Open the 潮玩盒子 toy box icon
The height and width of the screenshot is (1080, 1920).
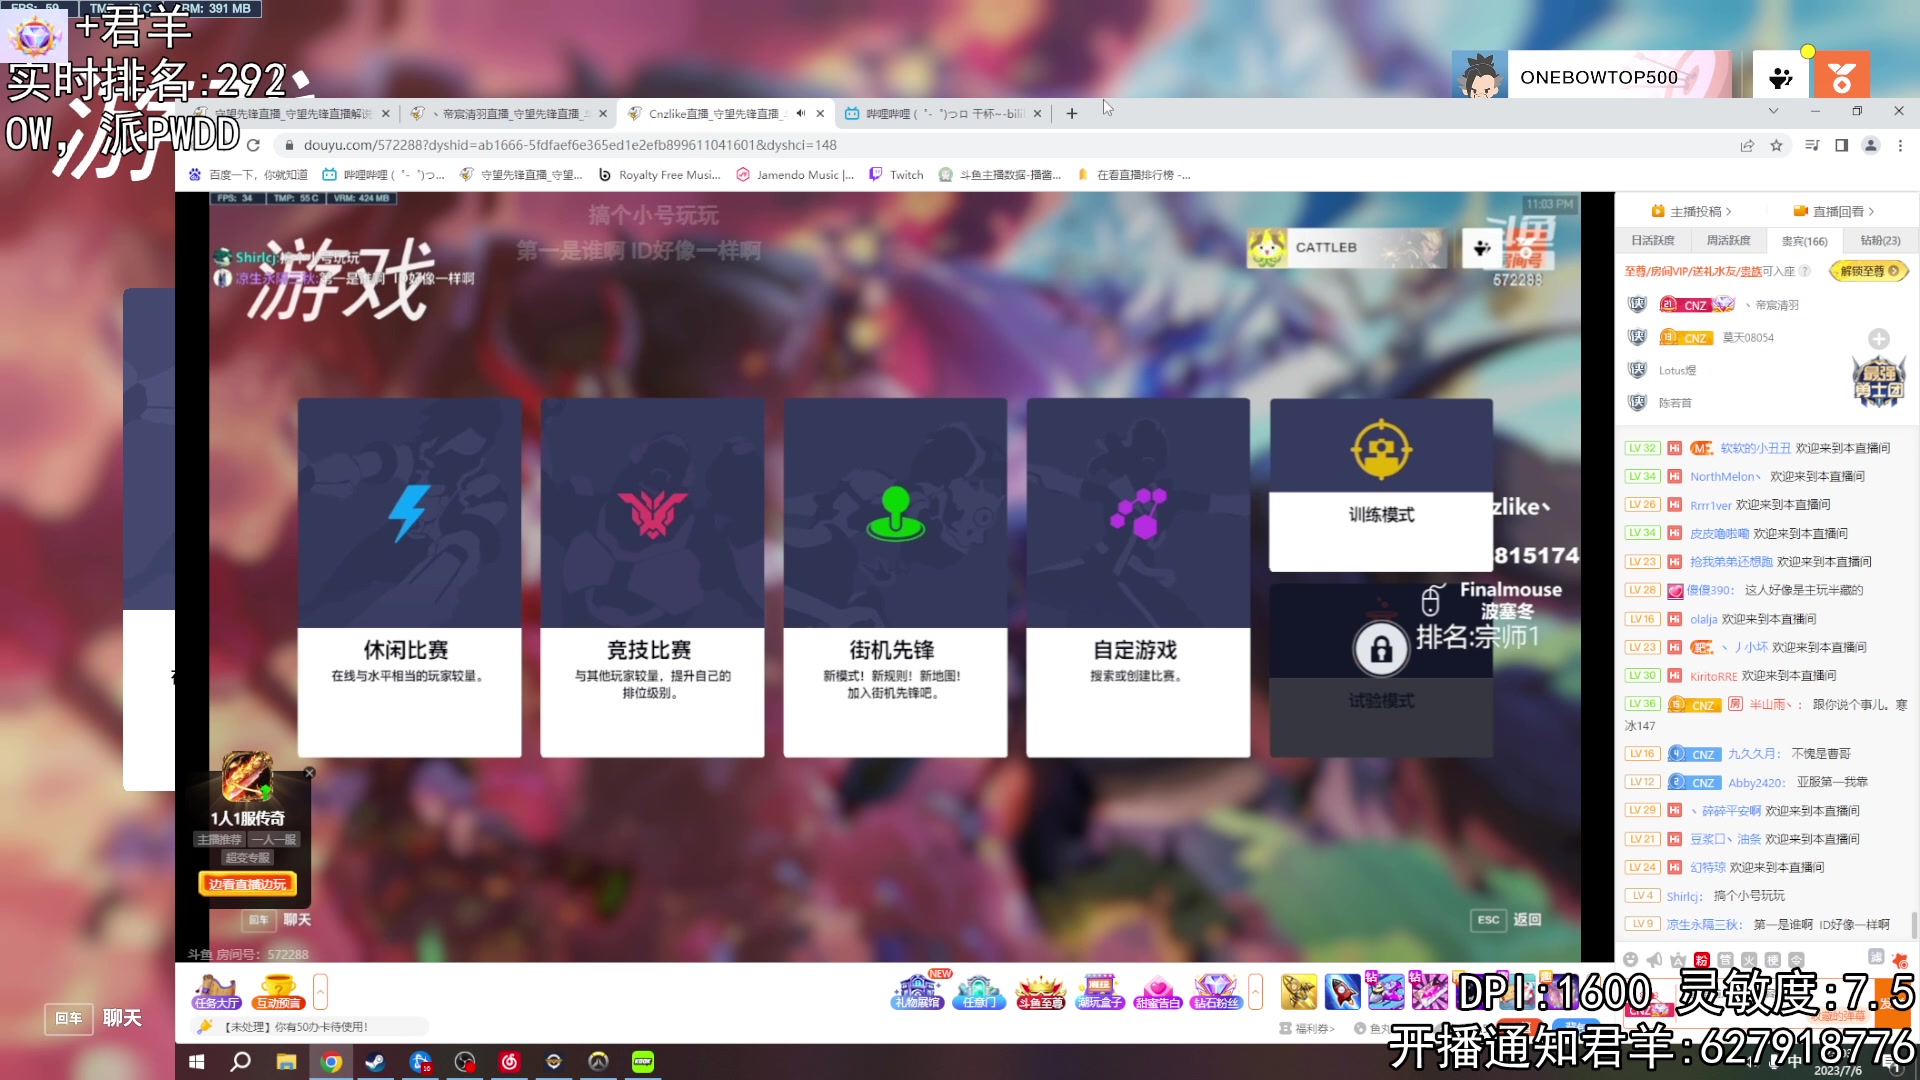tap(1100, 991)
